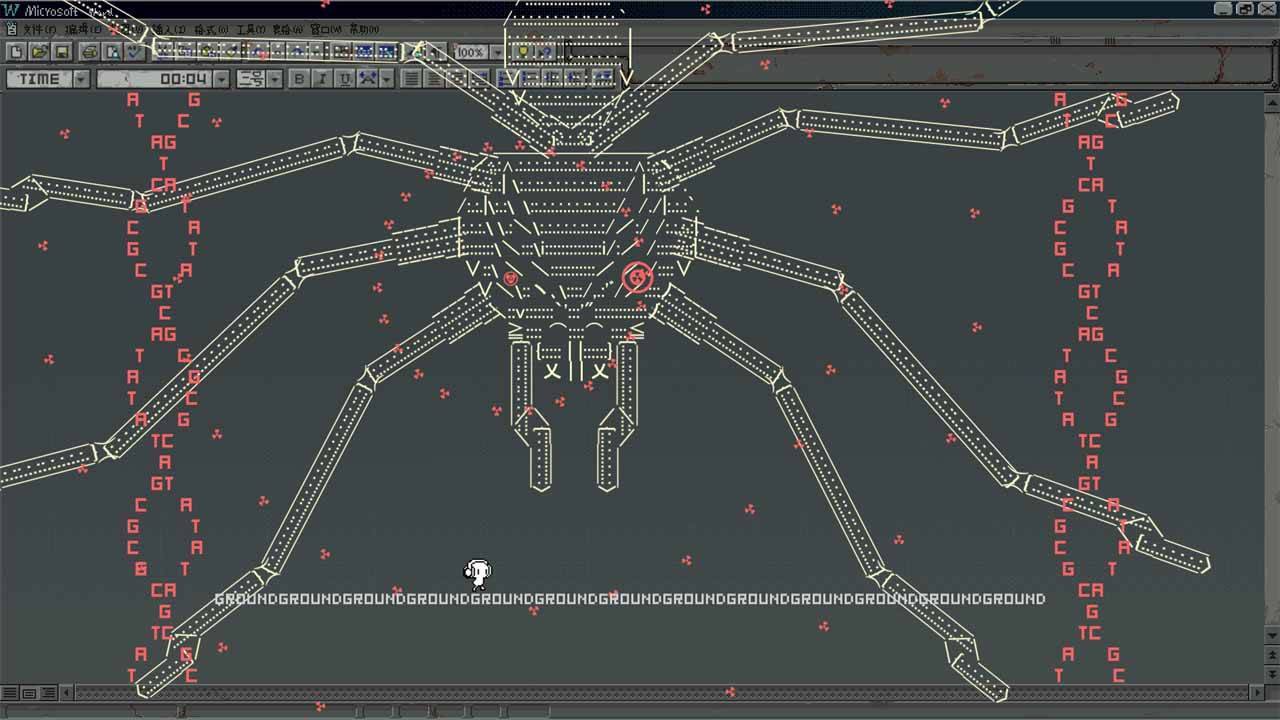Open the 帮助(H) help menu
This screenshot has height=720, width=1280.
(x=363, y=29)
